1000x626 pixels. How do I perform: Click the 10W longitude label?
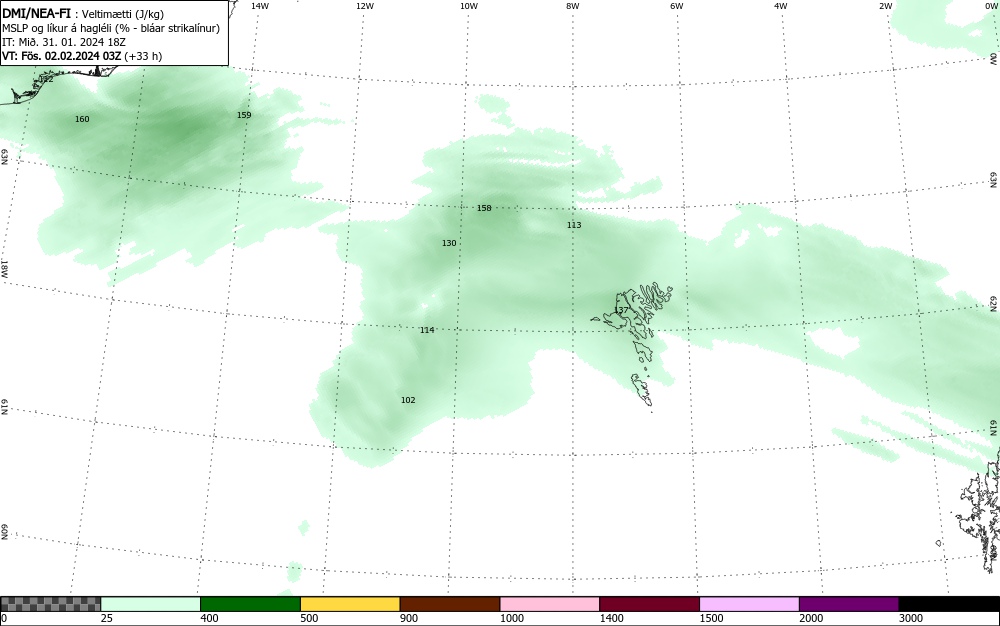click(x=469, y=6)
